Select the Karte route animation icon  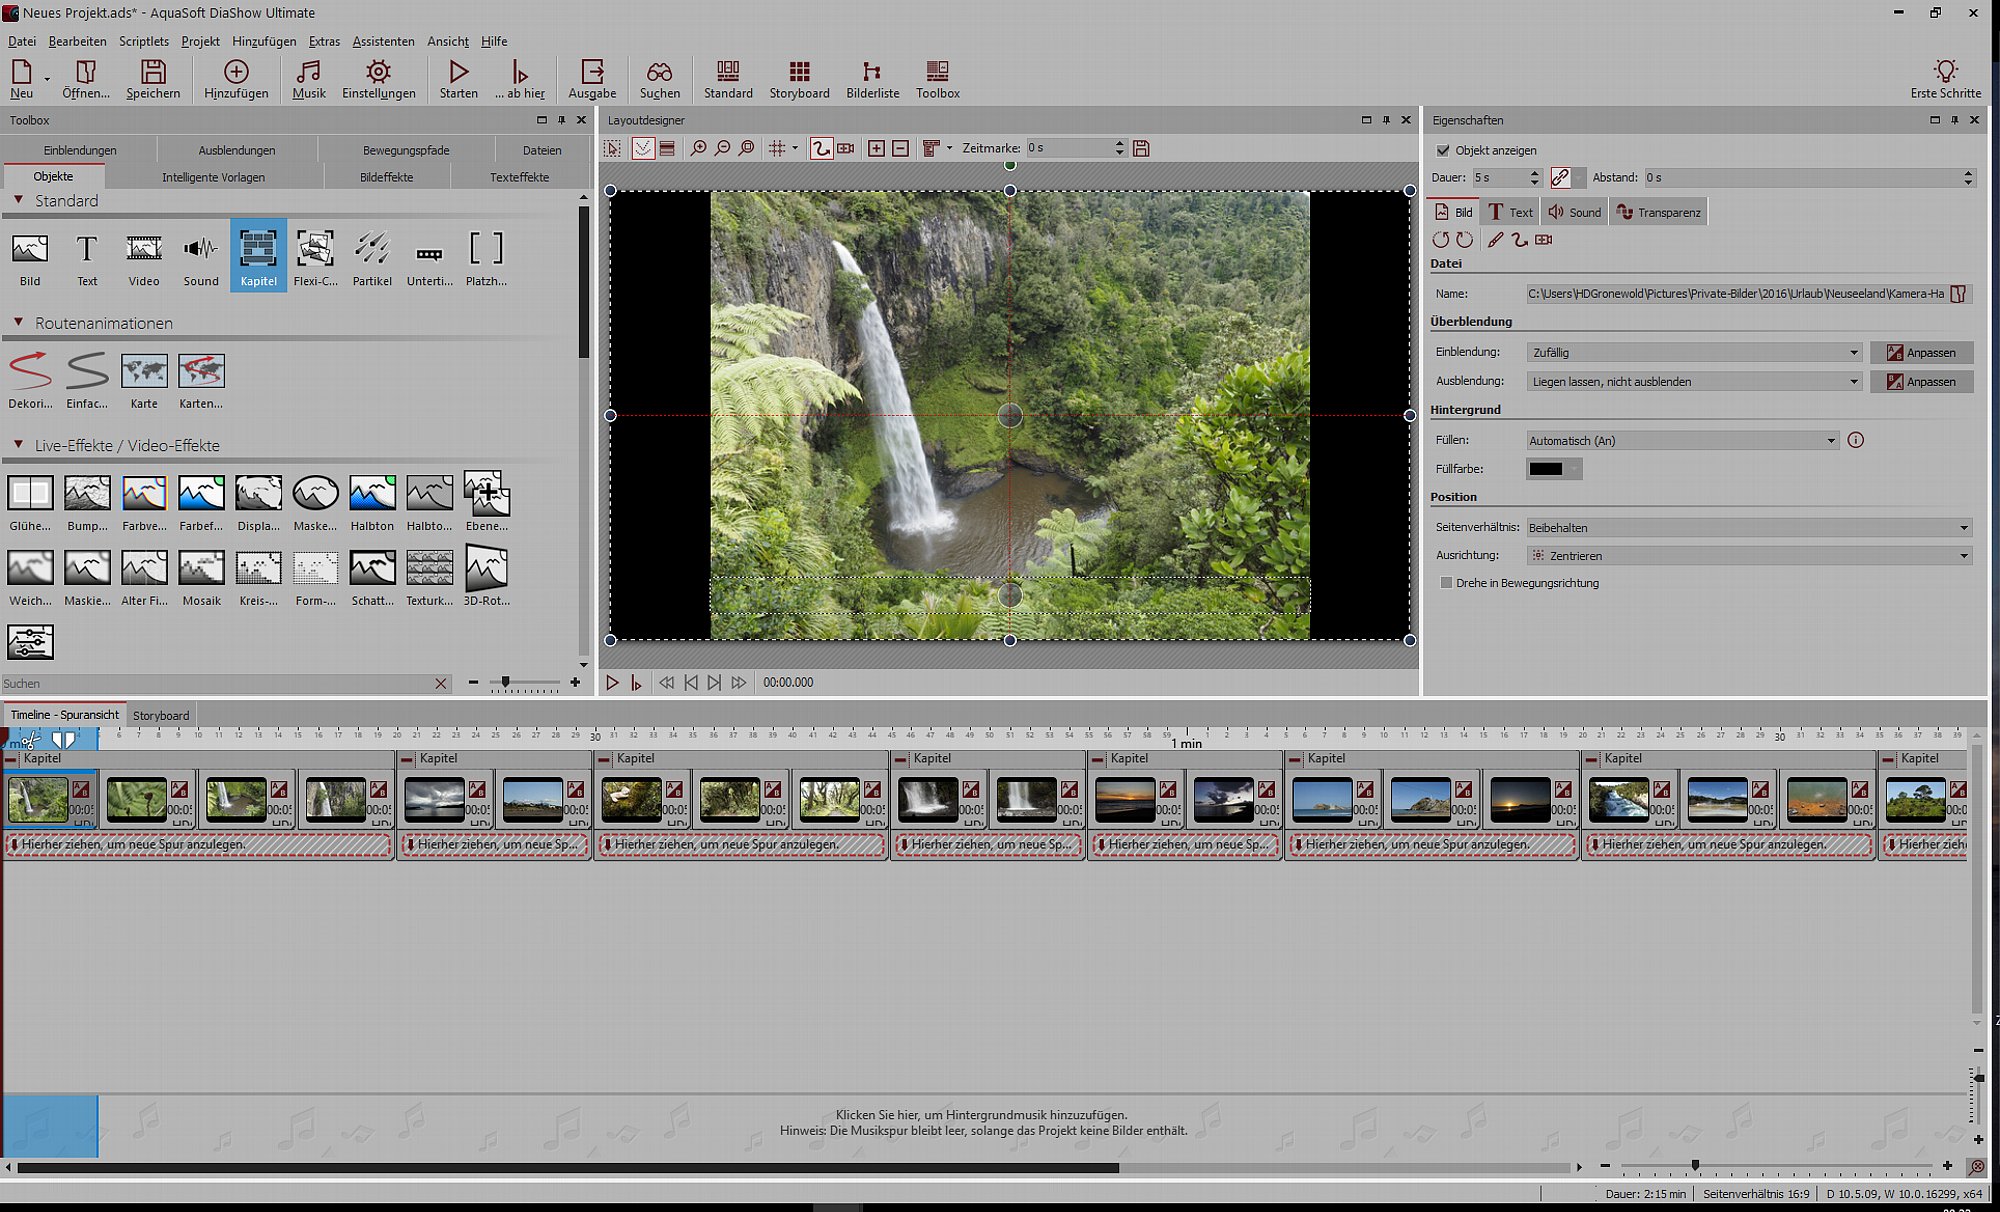click(x=144, y=381)
